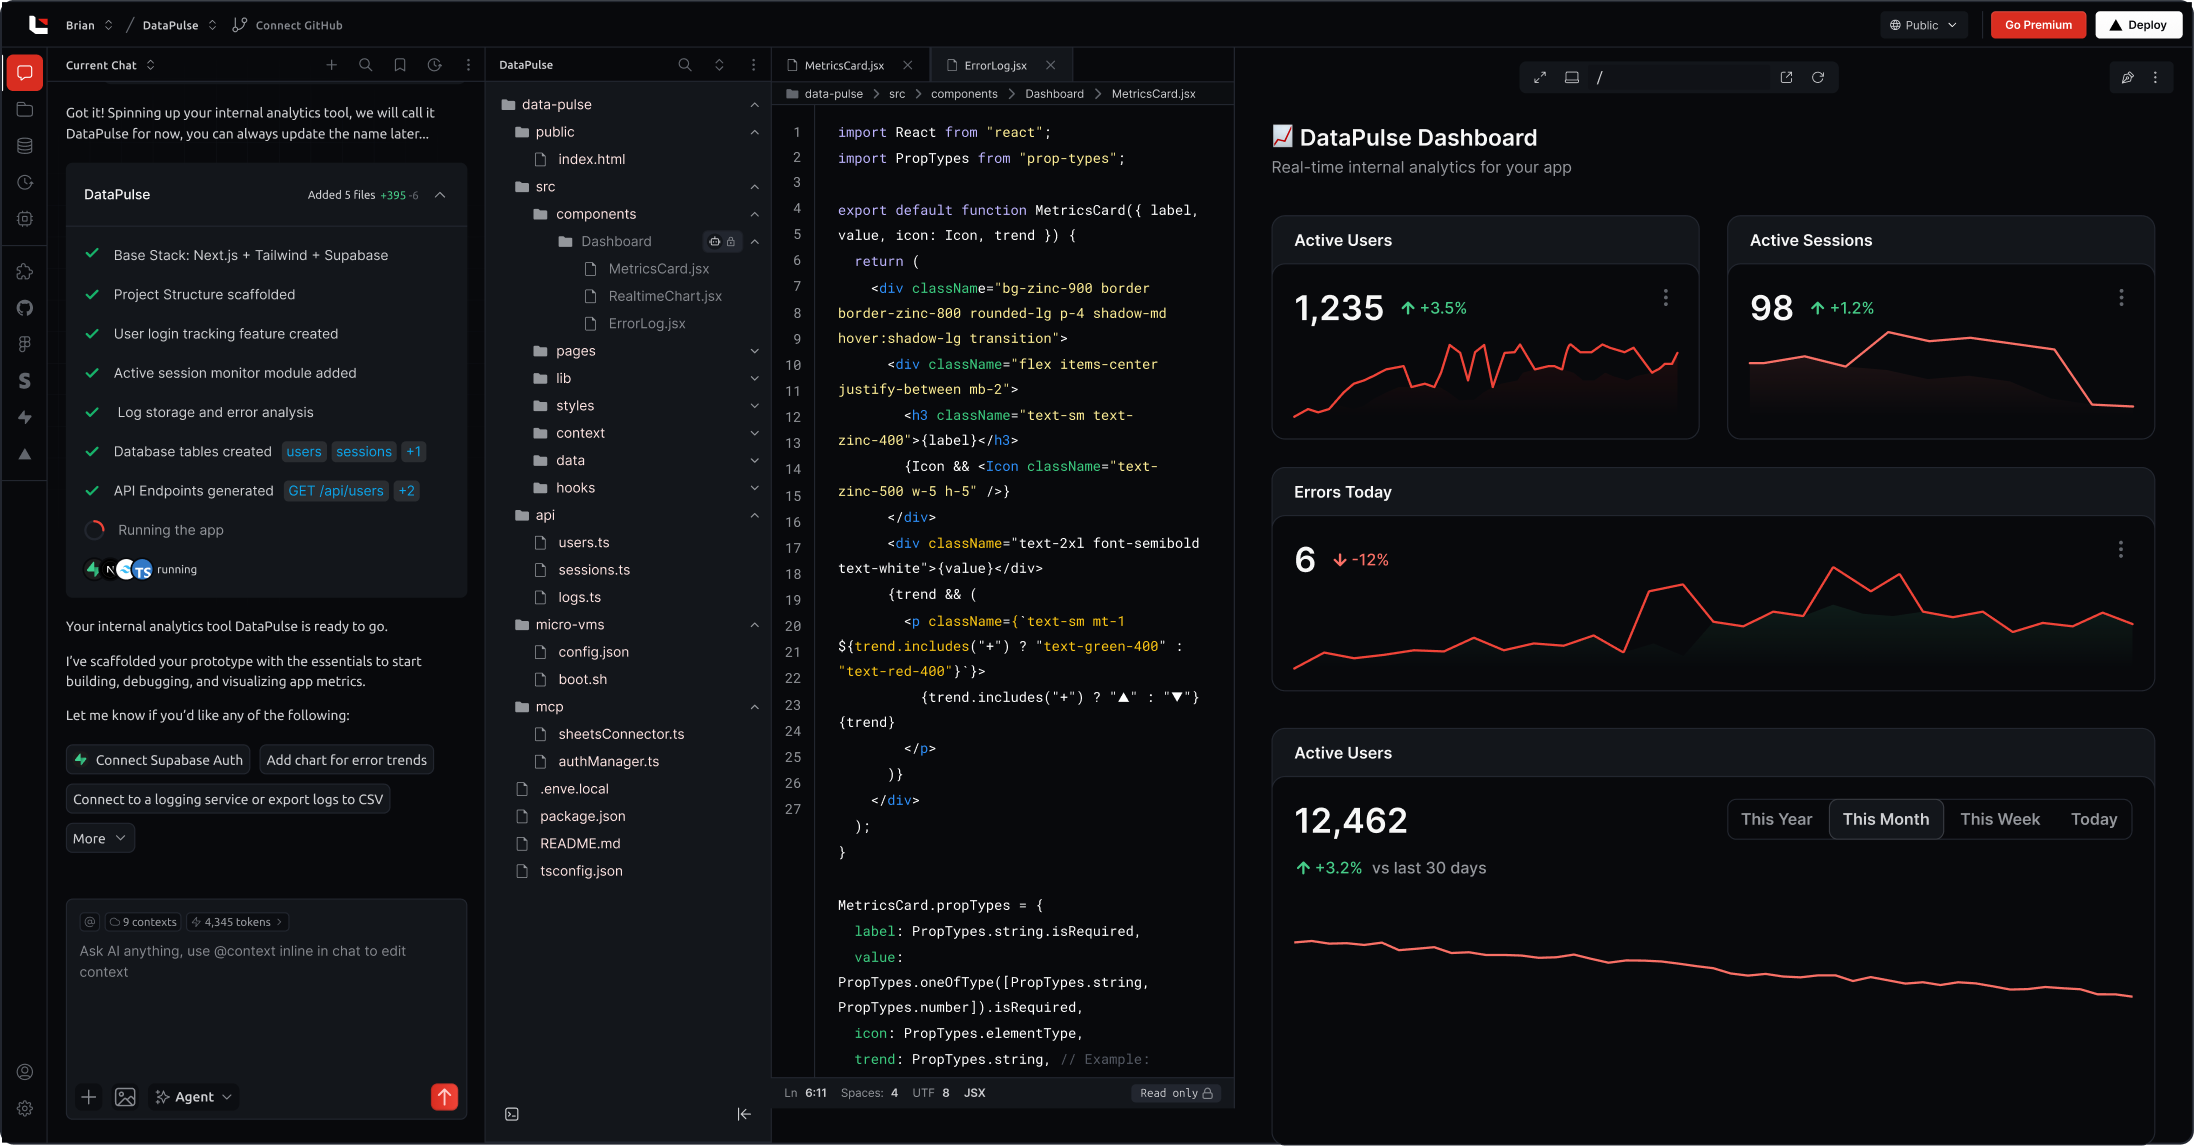Open the GitHub icon in left sidebar
The height and width of the screenshot is (1146, 2194).
click(x=25, y=308)
